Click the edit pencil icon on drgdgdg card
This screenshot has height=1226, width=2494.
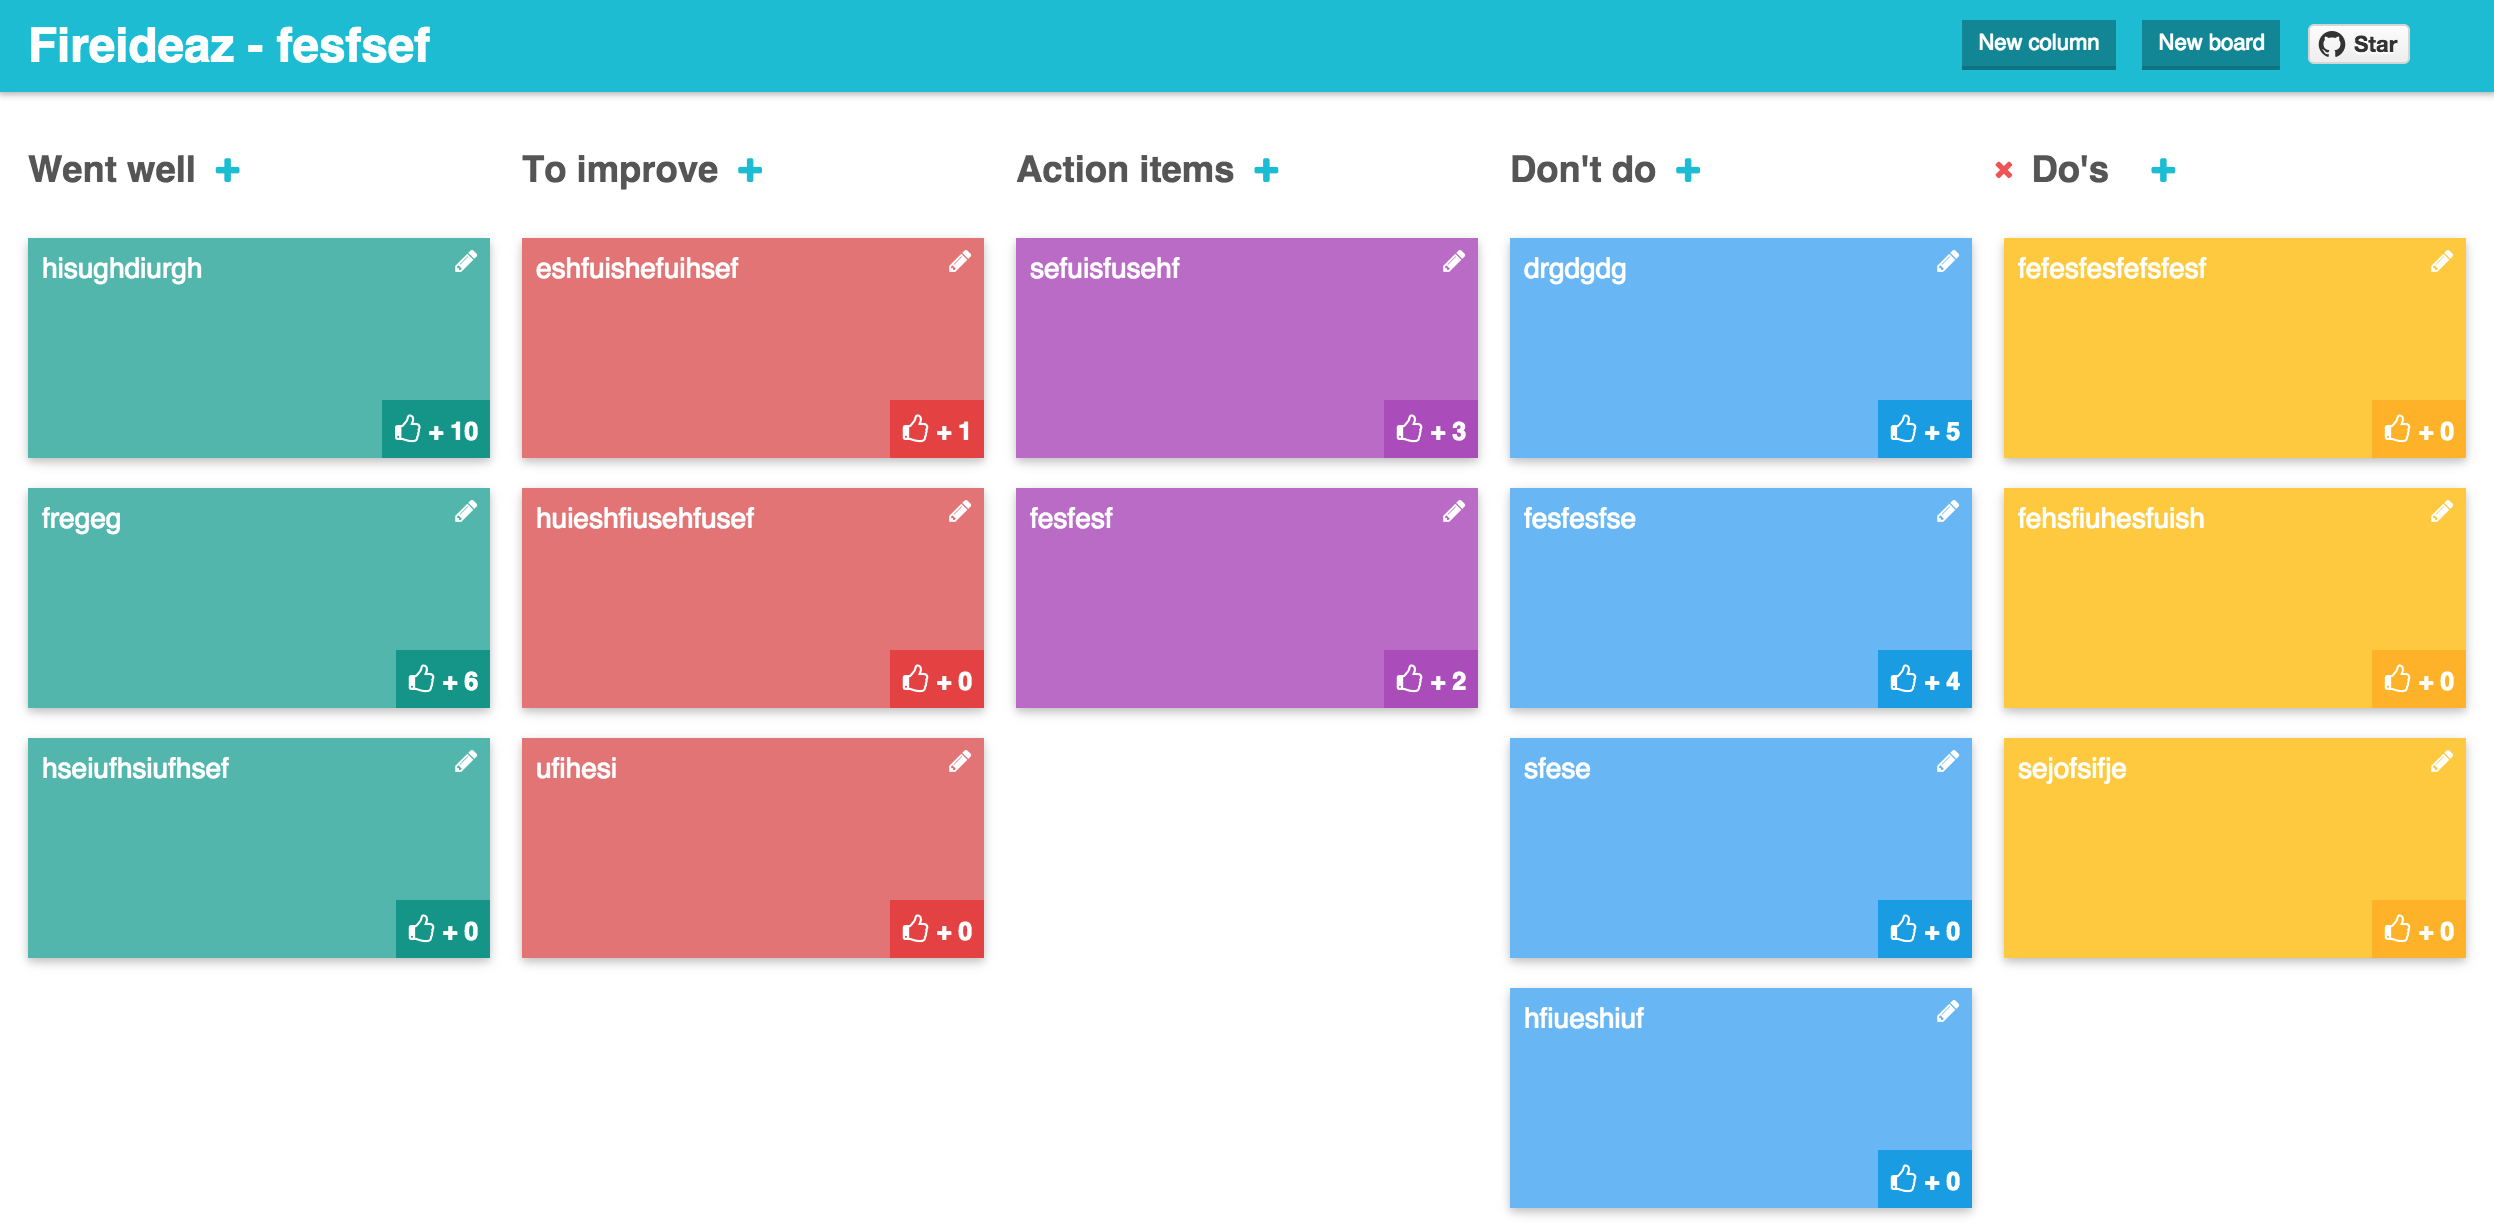point(1948,261)
